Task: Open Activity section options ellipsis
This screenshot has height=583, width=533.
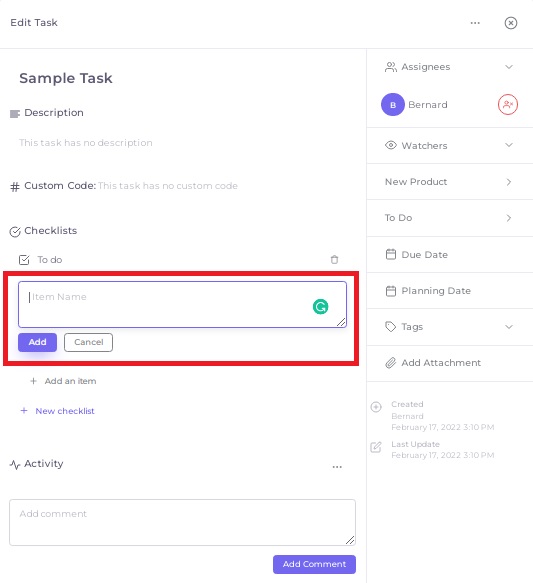Action: [337, 467]
